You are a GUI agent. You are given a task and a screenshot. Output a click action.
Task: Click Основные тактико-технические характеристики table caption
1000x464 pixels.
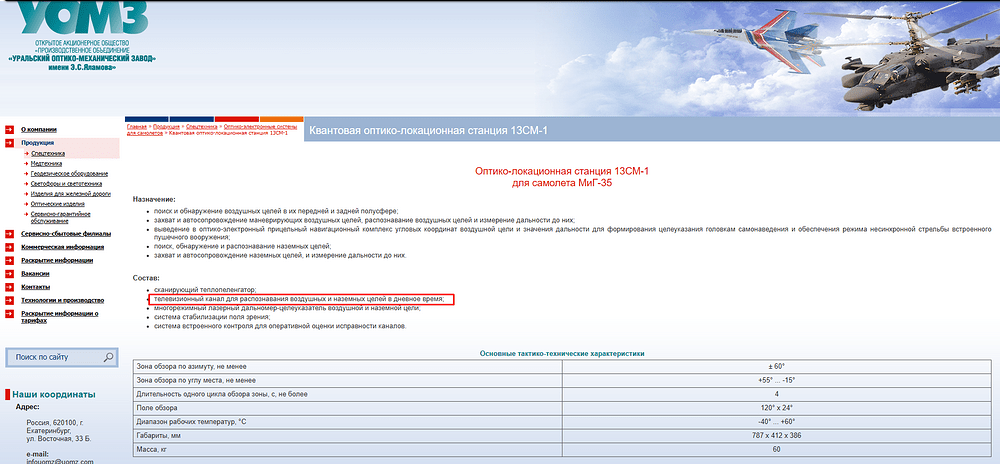562,353
